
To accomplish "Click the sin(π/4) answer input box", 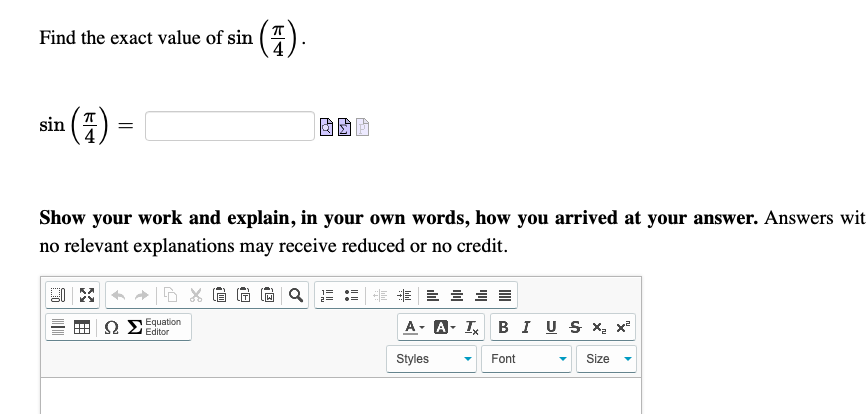I will pyautogui.click(x=230, y=126).
